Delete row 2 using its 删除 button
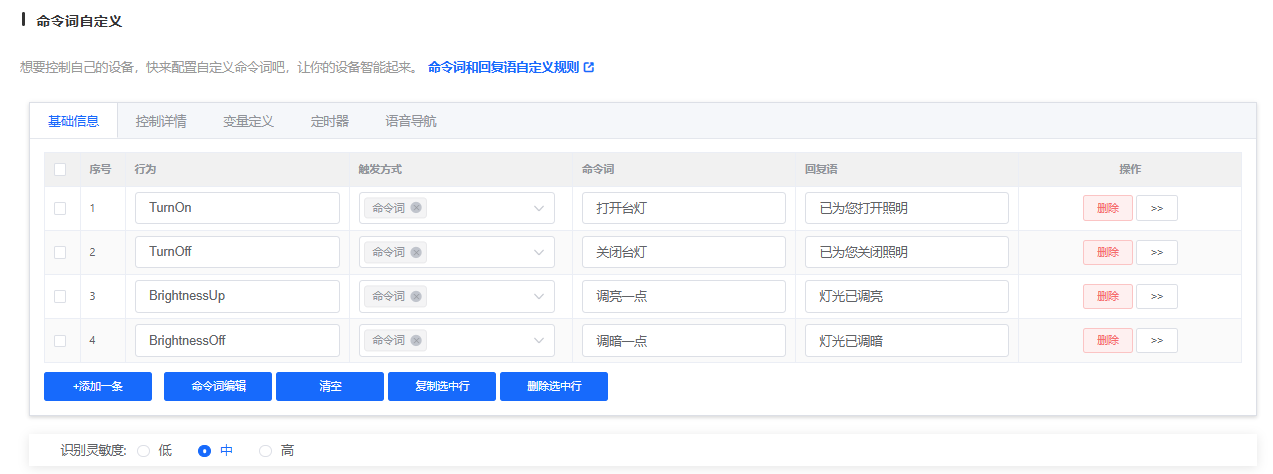 [x=1107, y=252]
